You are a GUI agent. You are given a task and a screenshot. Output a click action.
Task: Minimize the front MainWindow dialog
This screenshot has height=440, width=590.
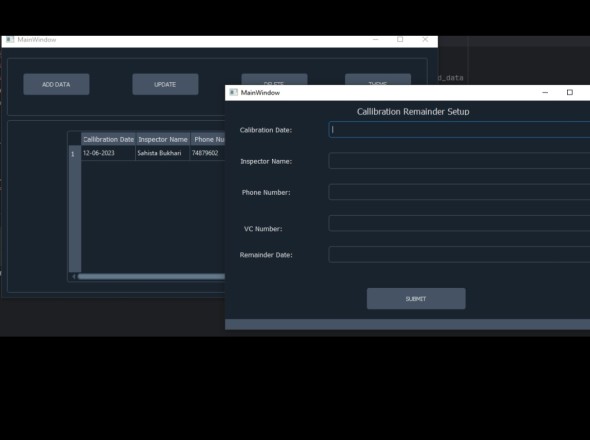(545, 93)
